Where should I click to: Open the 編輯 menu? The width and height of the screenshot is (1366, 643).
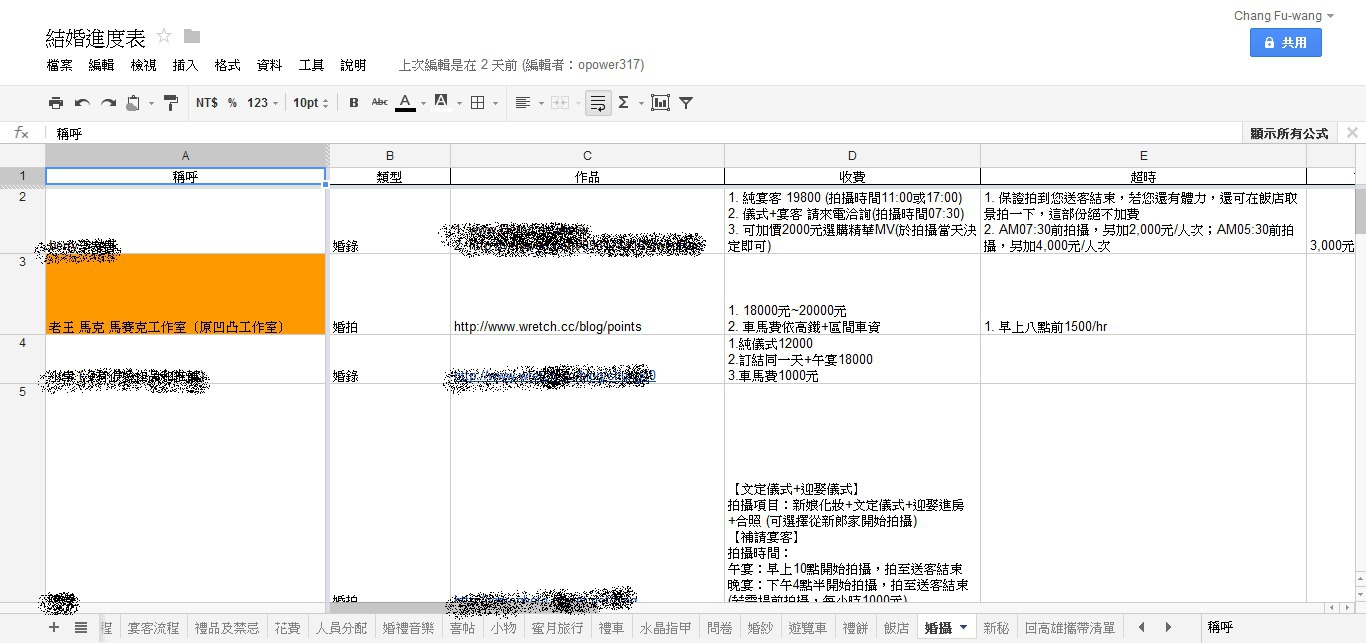[101, 65]
